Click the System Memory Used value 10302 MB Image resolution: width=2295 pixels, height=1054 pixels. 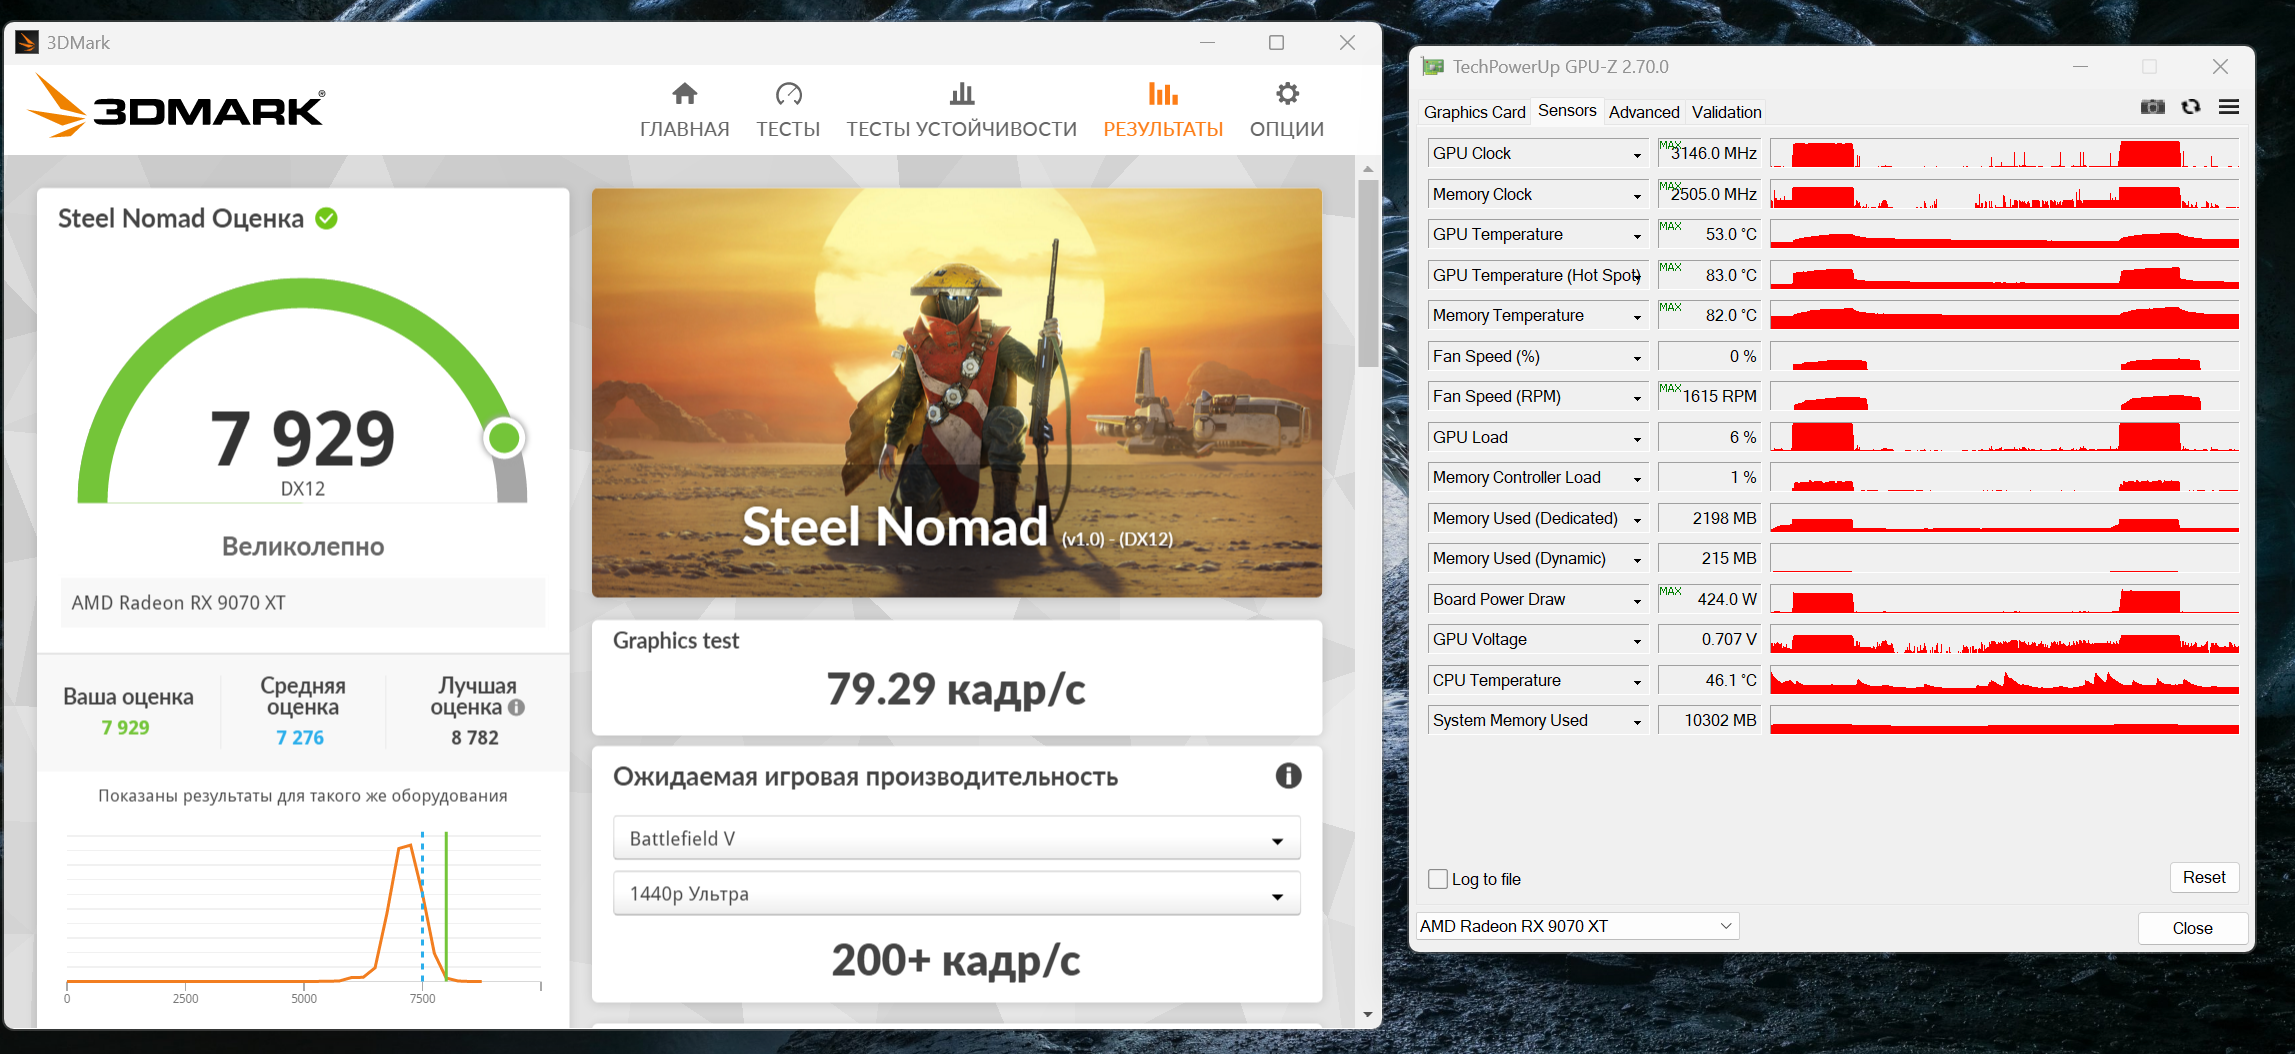point(1709,720)
